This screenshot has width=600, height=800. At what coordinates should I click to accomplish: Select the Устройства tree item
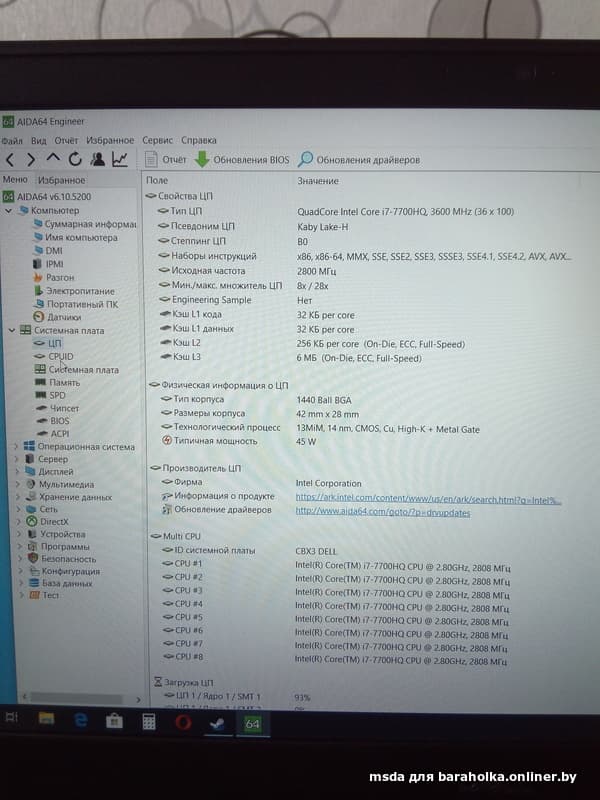click(x=56, y=534)
